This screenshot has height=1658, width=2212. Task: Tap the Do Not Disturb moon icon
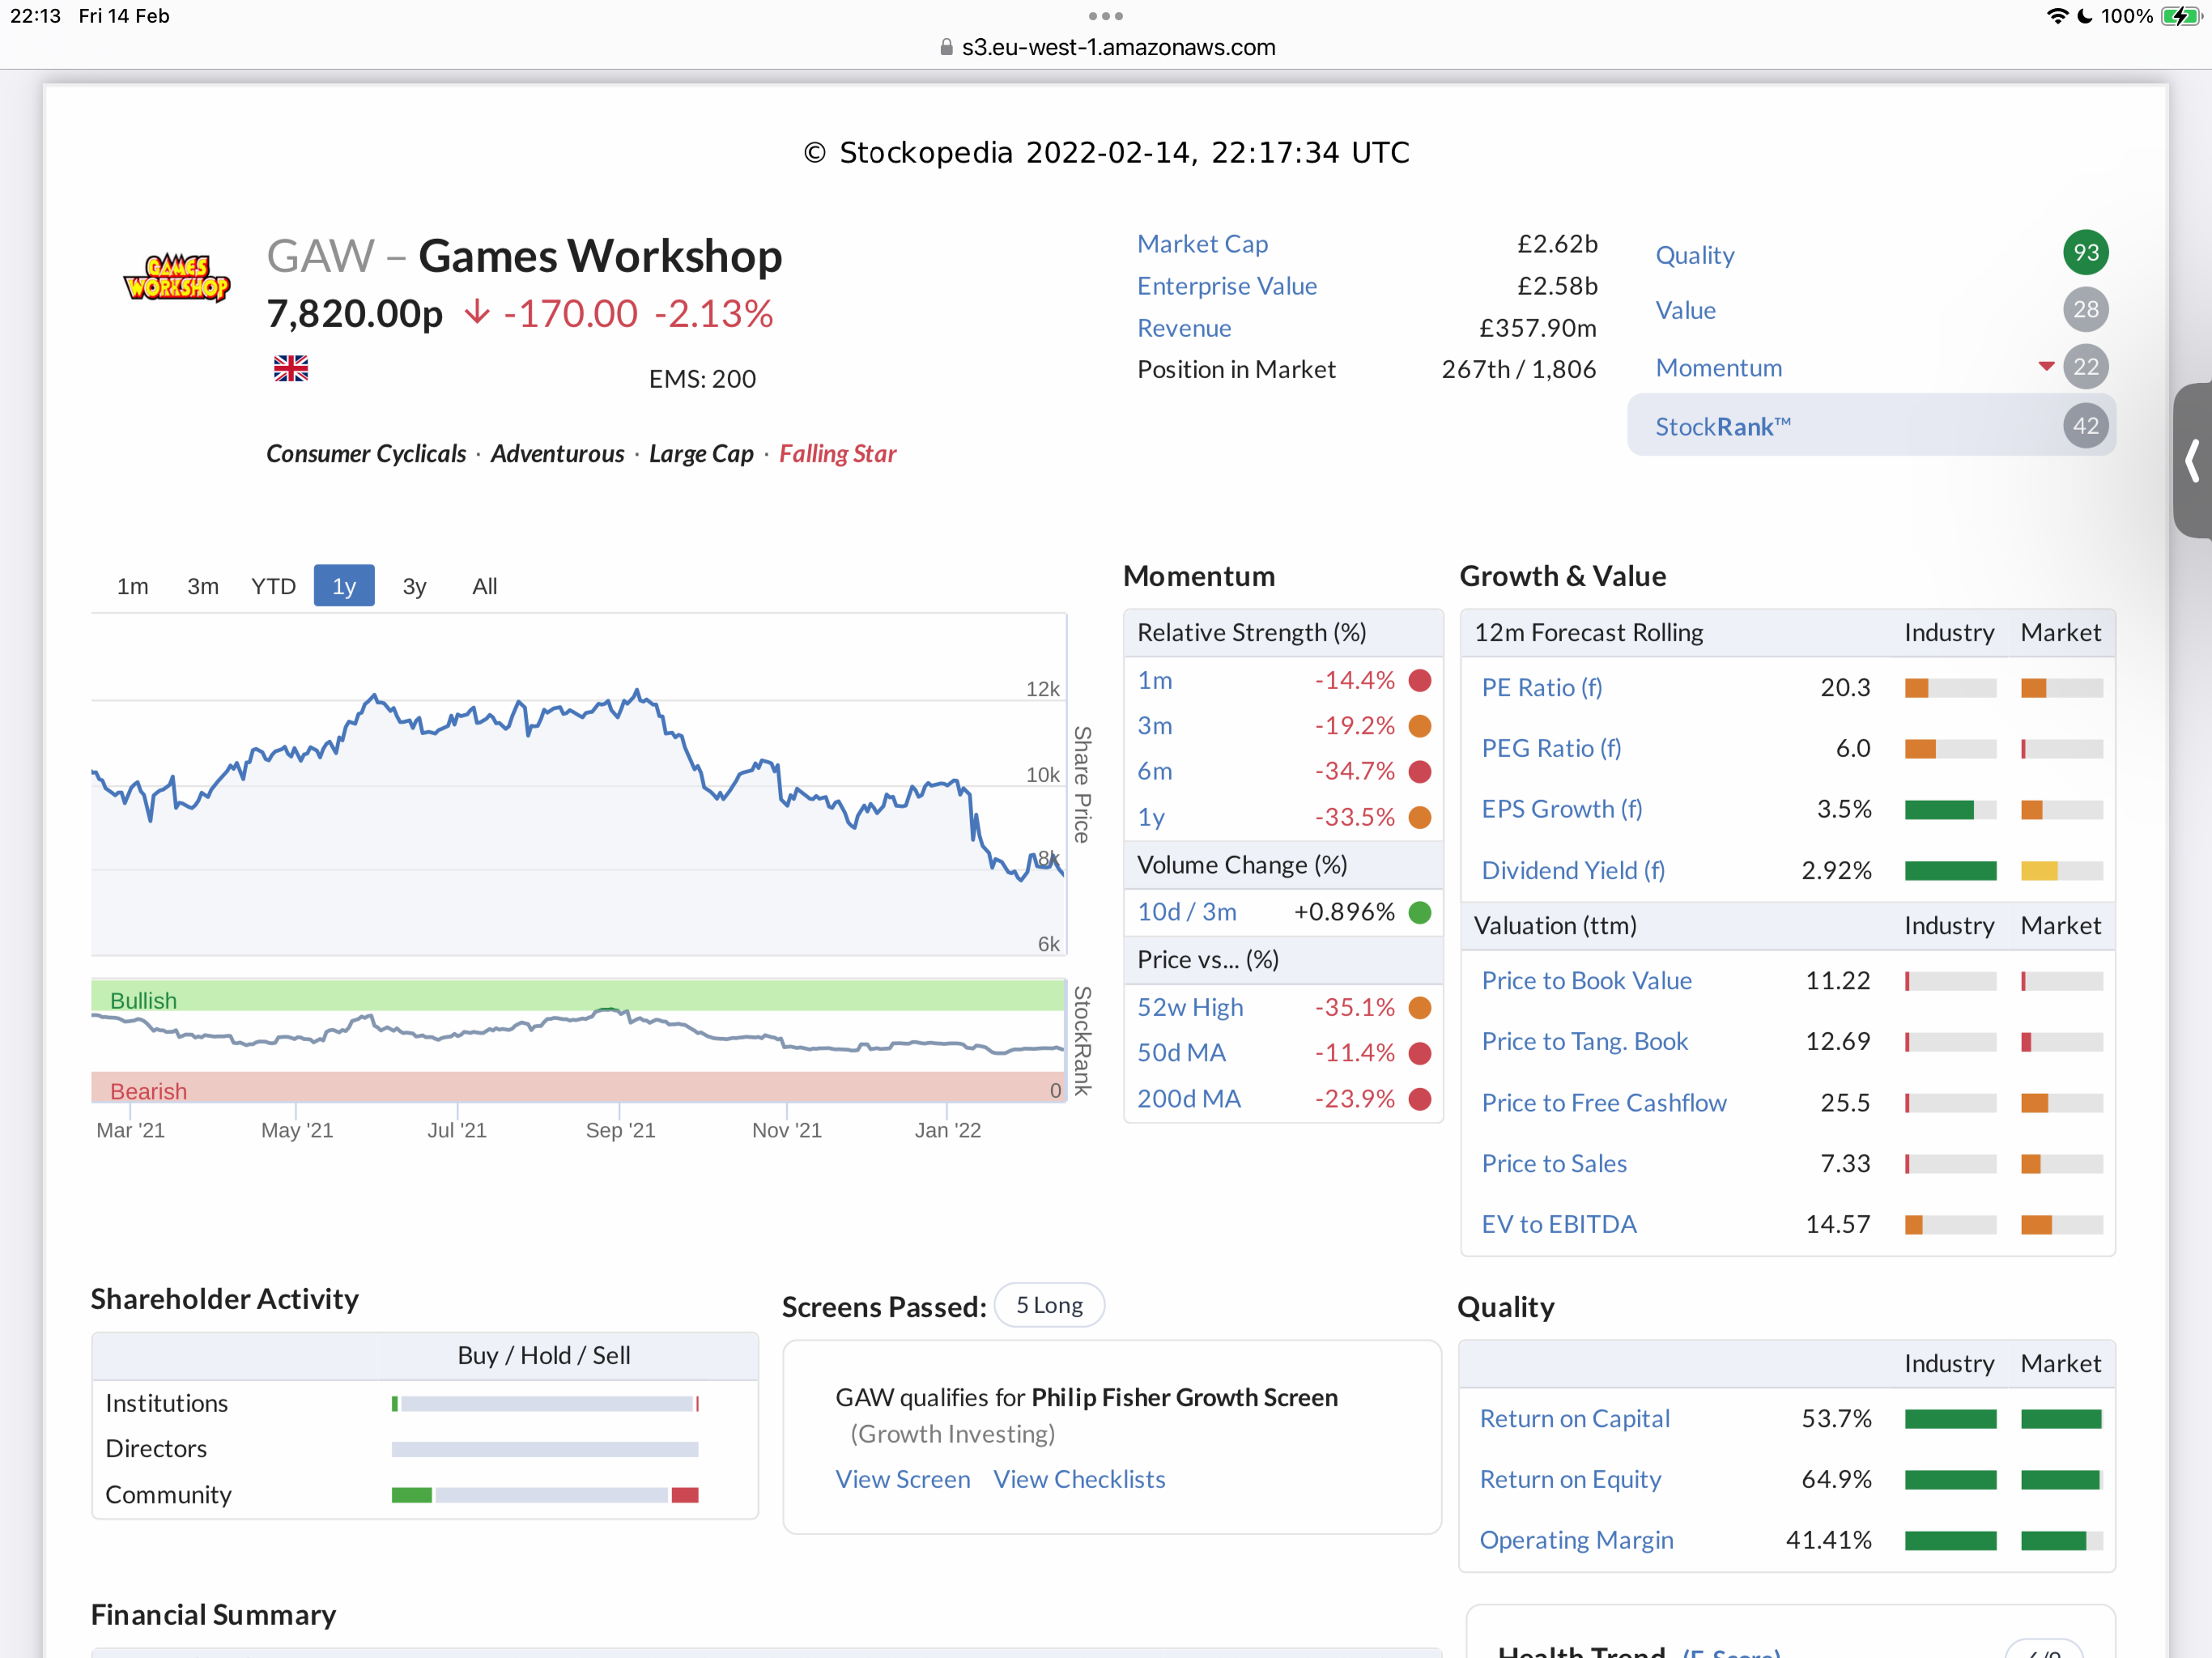pyautogui.click(x=2085, y=16)
